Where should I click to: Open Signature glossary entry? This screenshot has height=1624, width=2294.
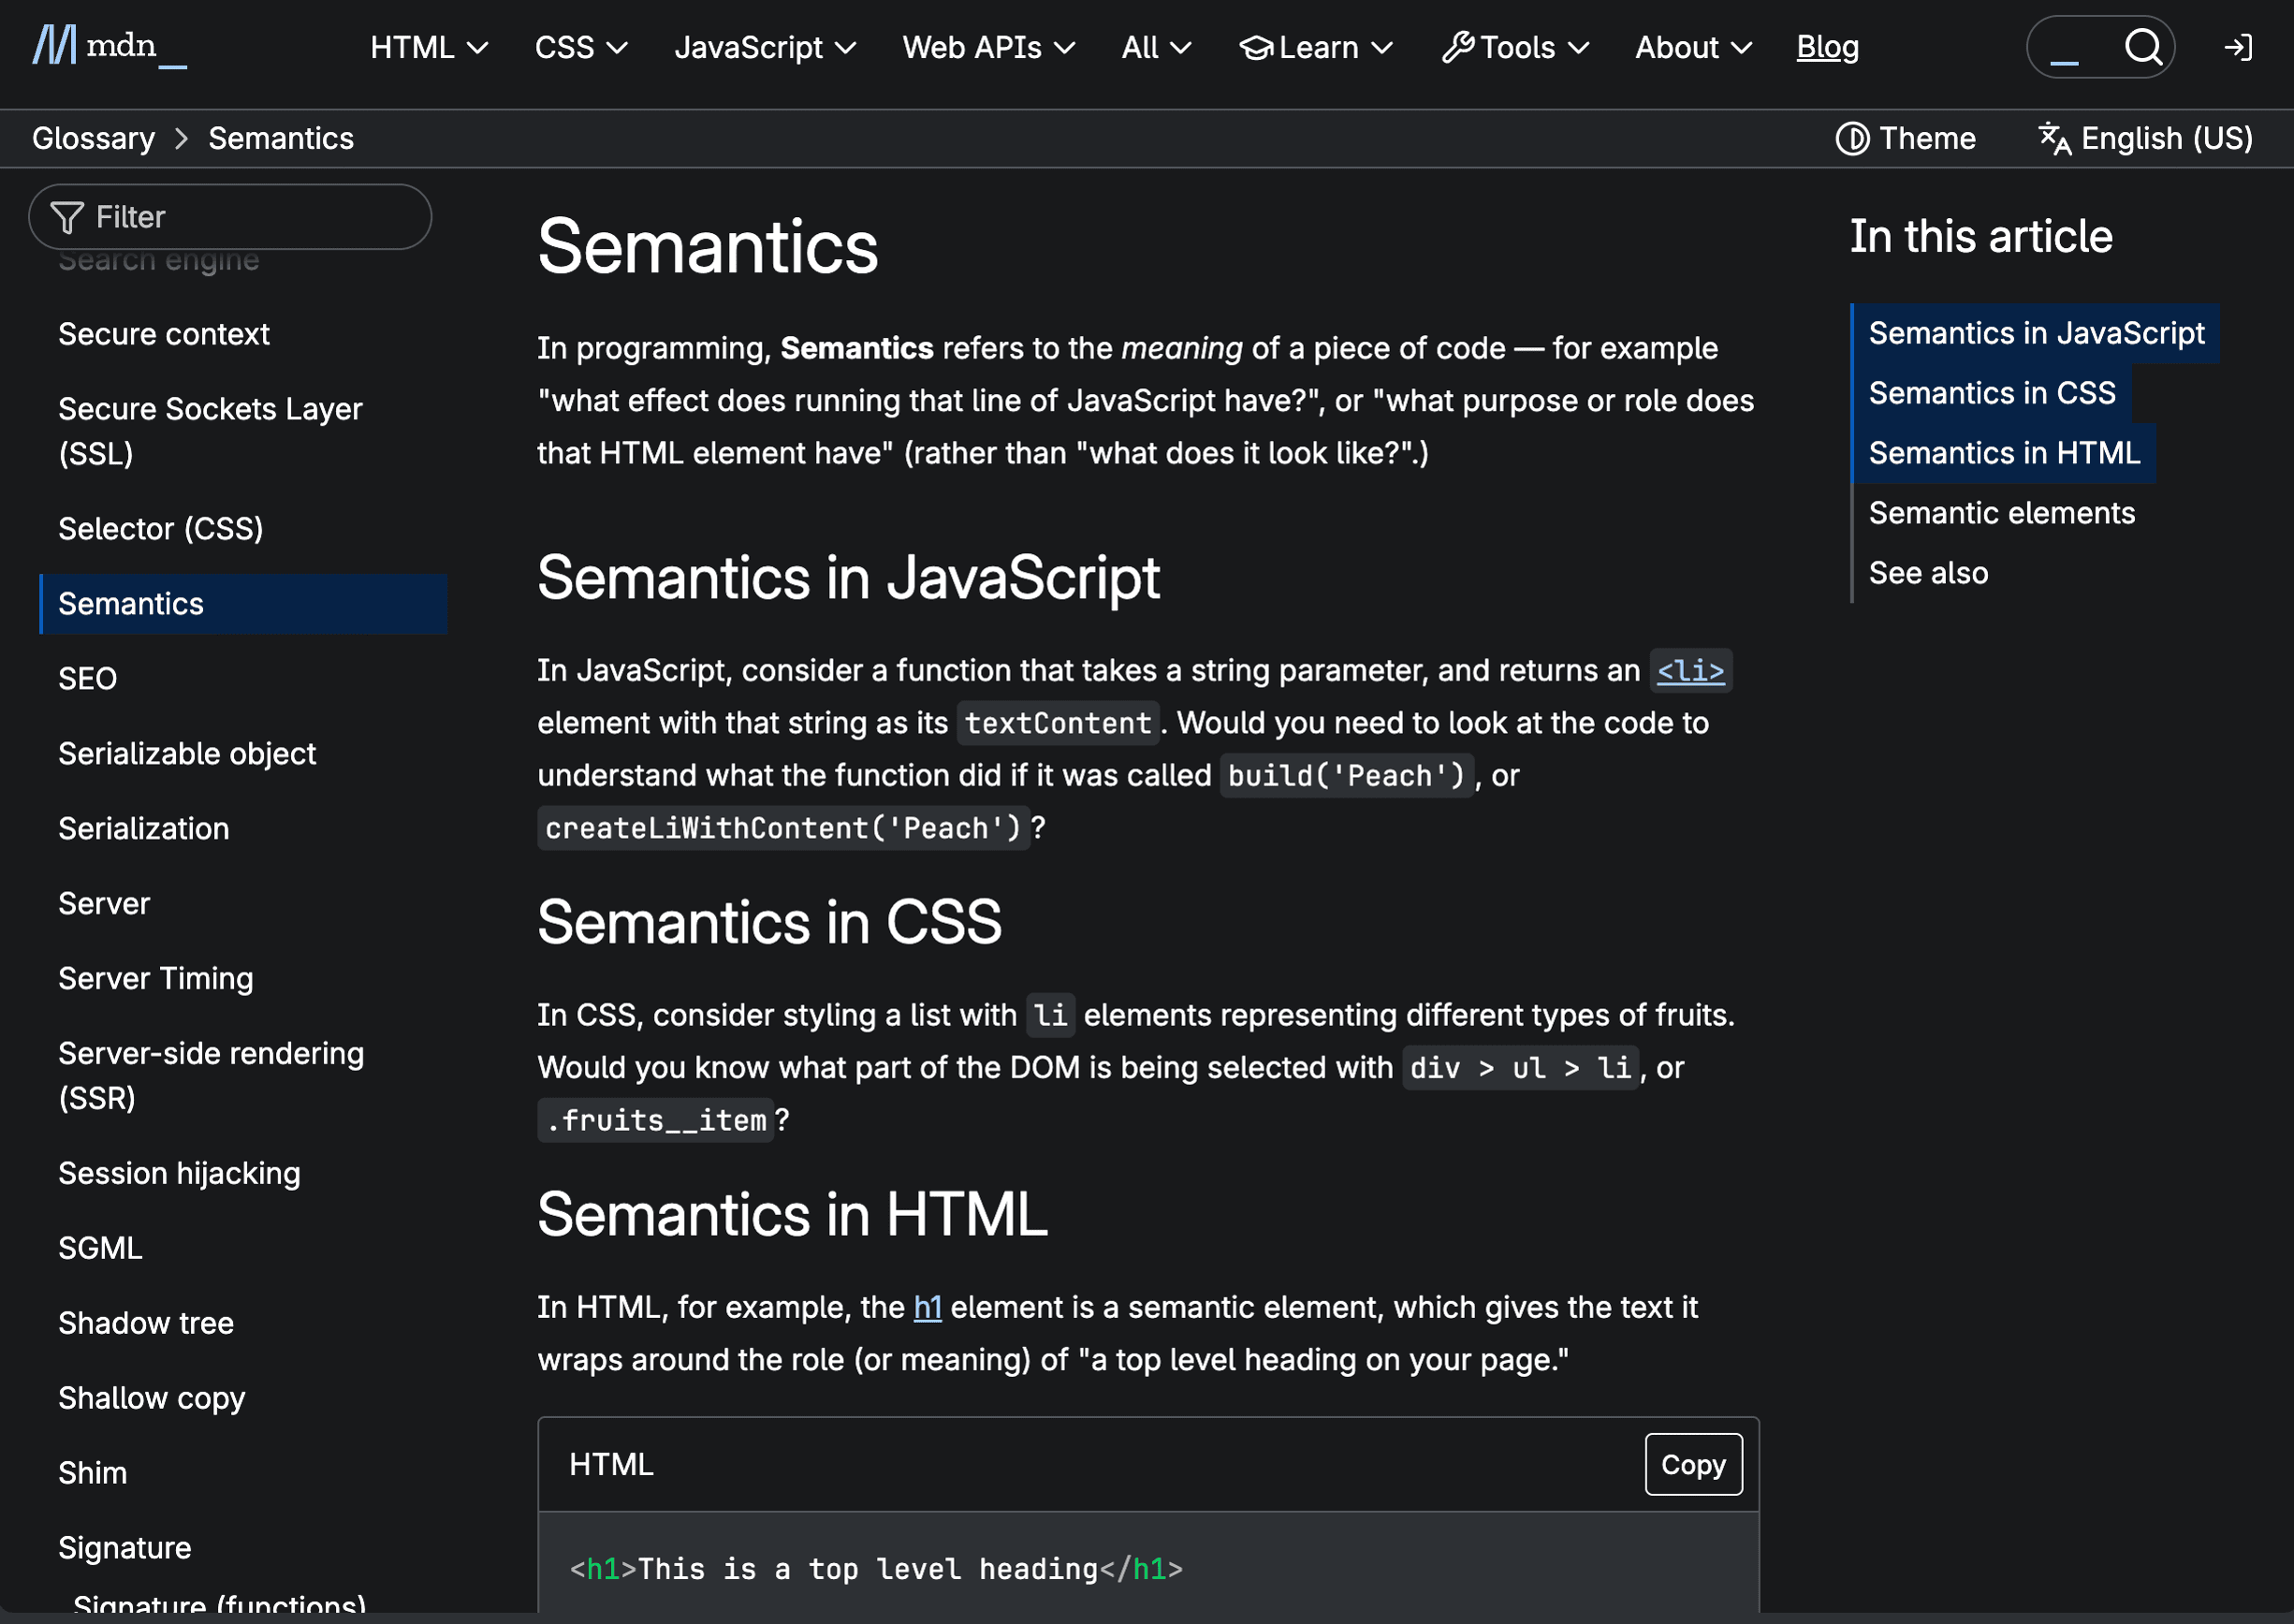125,1549
